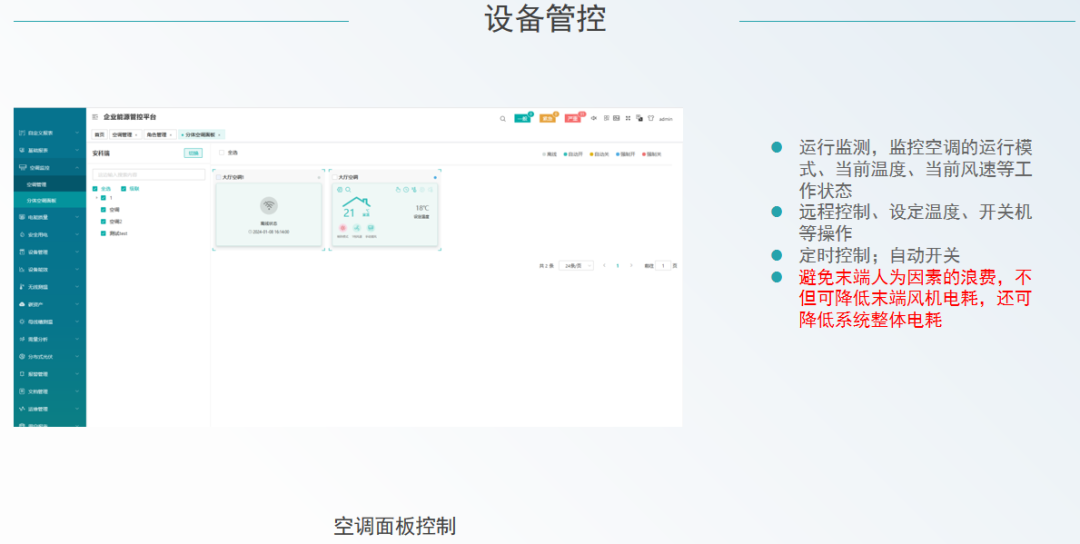Open the orange 紧急 alarm badge
This screenshot has height=544, width=1080.
coord(548,118)
